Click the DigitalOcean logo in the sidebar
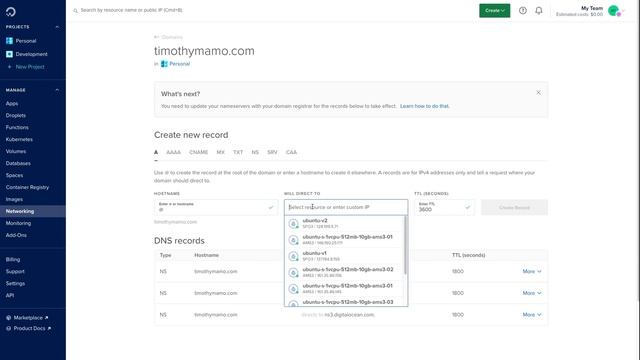The image size is (640, 360). (11, 11)
